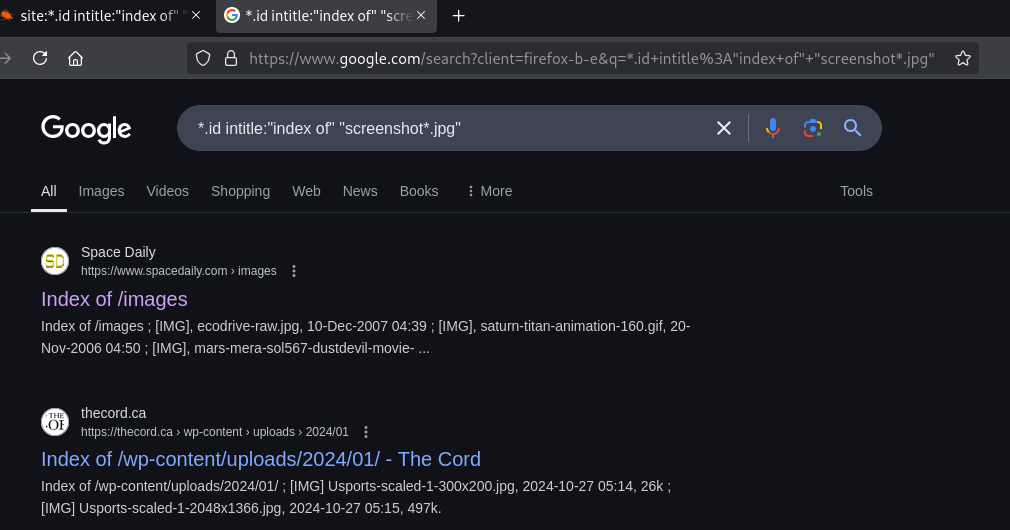Click spacedaily.com images URL breadcrumb

click(178, 271)
